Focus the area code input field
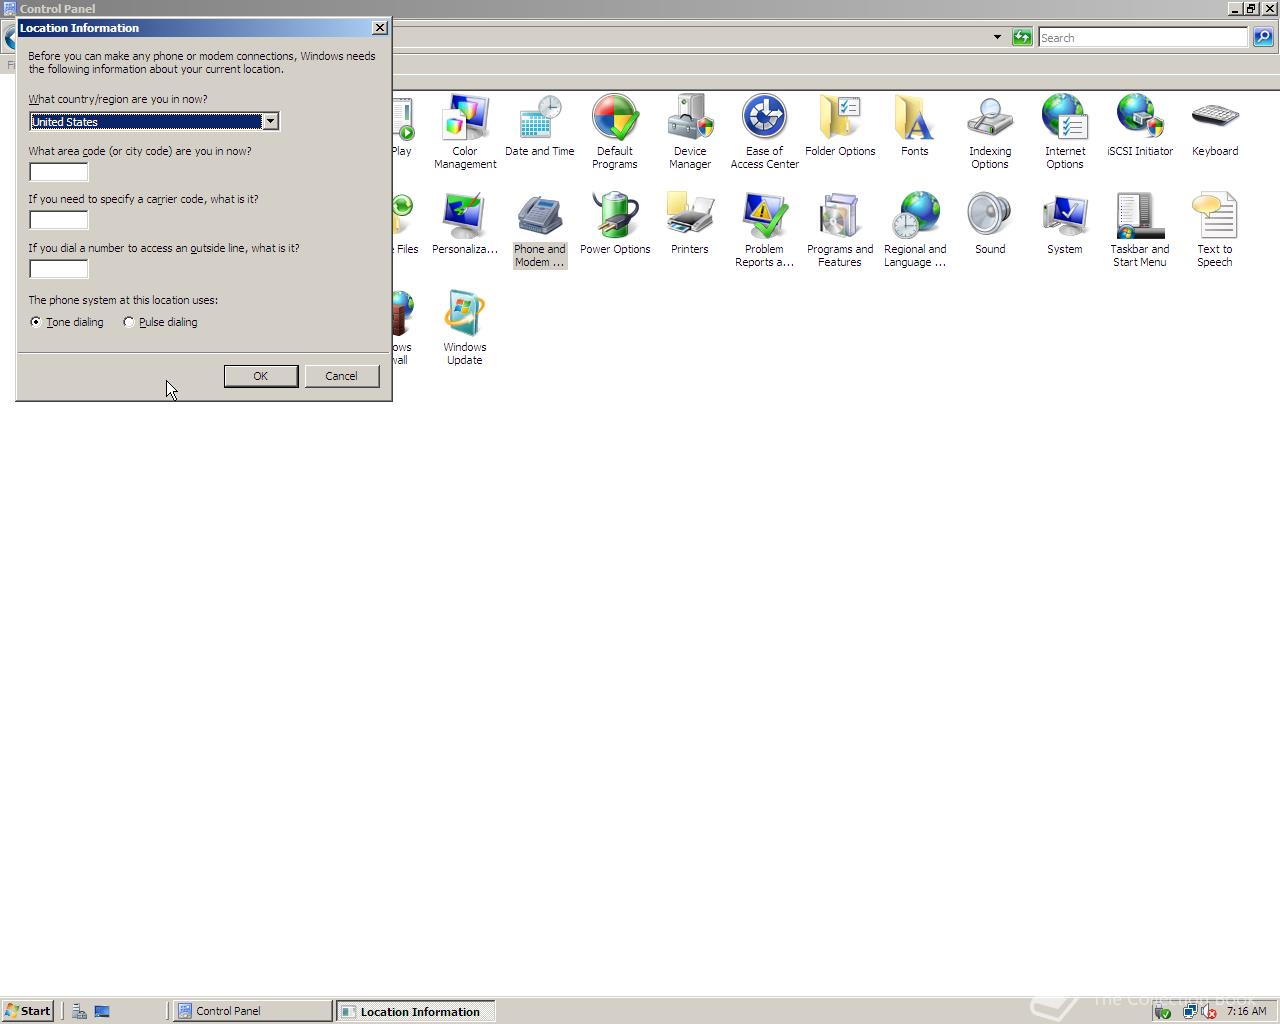This screenshot has width=1280, height=1024. click(59, 172)
